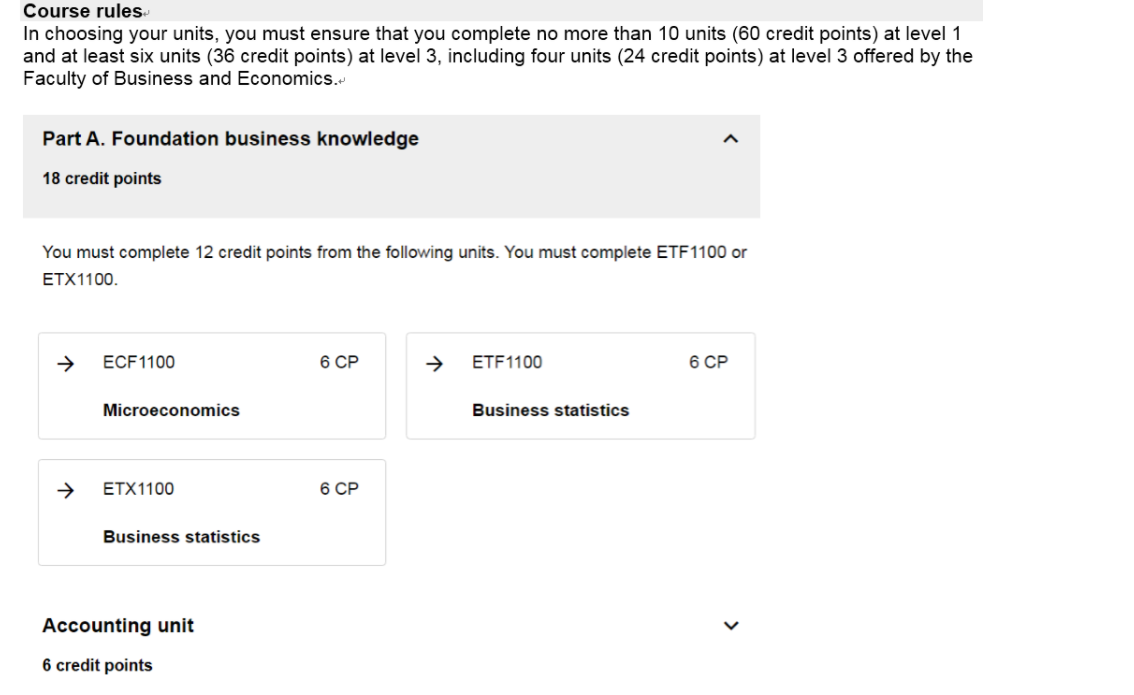Screen dimensions: 1134x695
Task: Click the Part A Foundation business knowledge heading
Action: click(230, 139)
